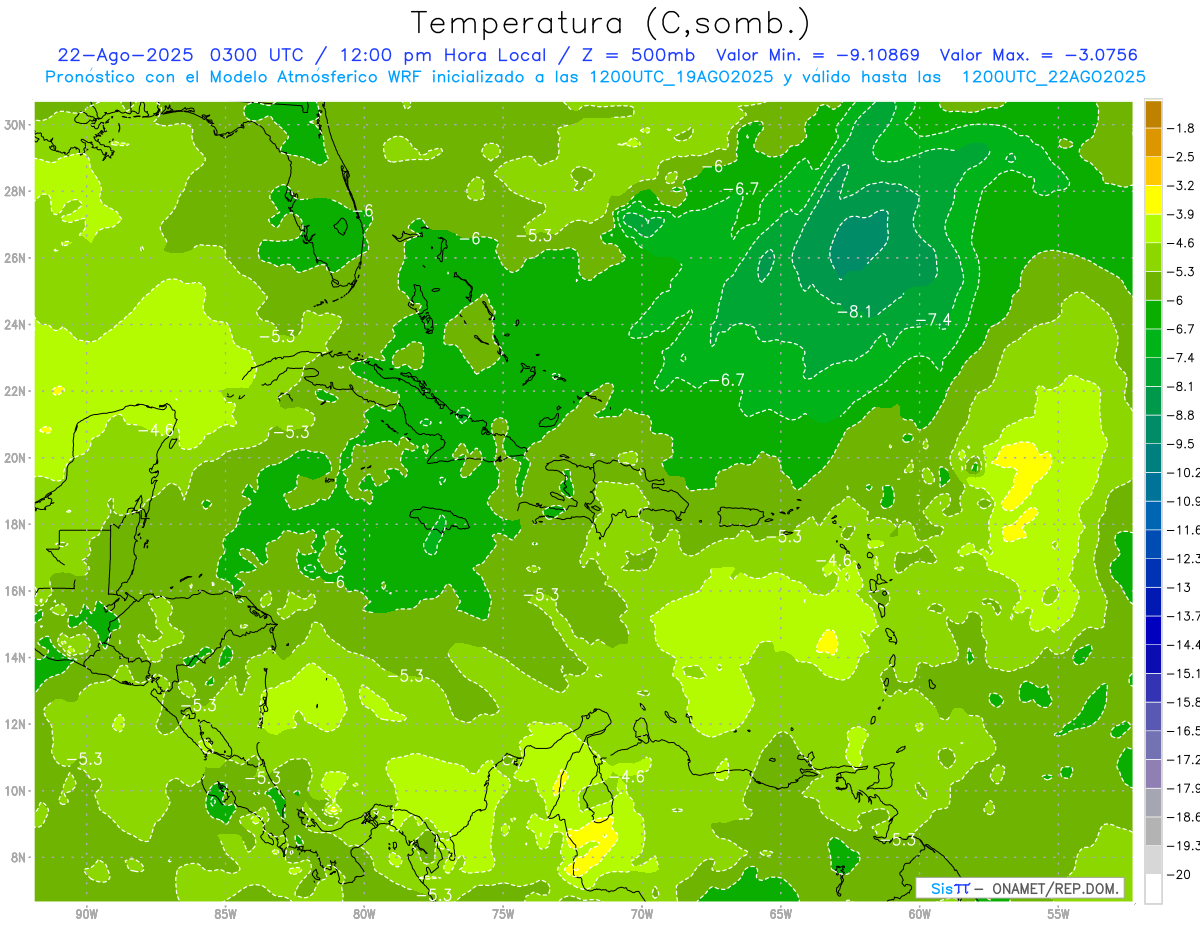Click the "-9.5" value on color bar
The width and height of the screenshot is (1200, 927).
(1183, 444)
